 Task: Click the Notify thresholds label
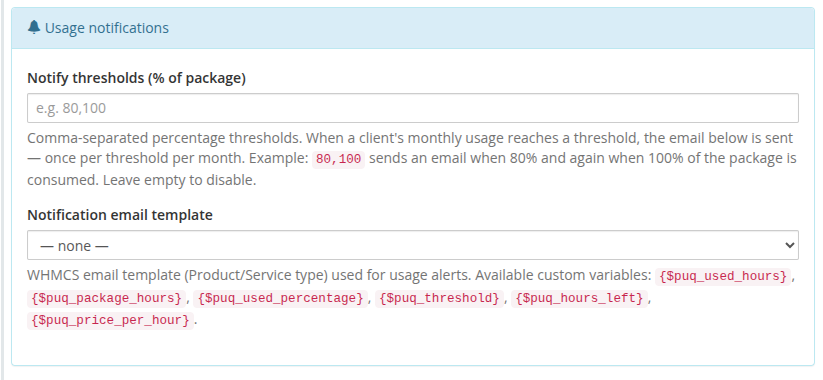[136, 78]
